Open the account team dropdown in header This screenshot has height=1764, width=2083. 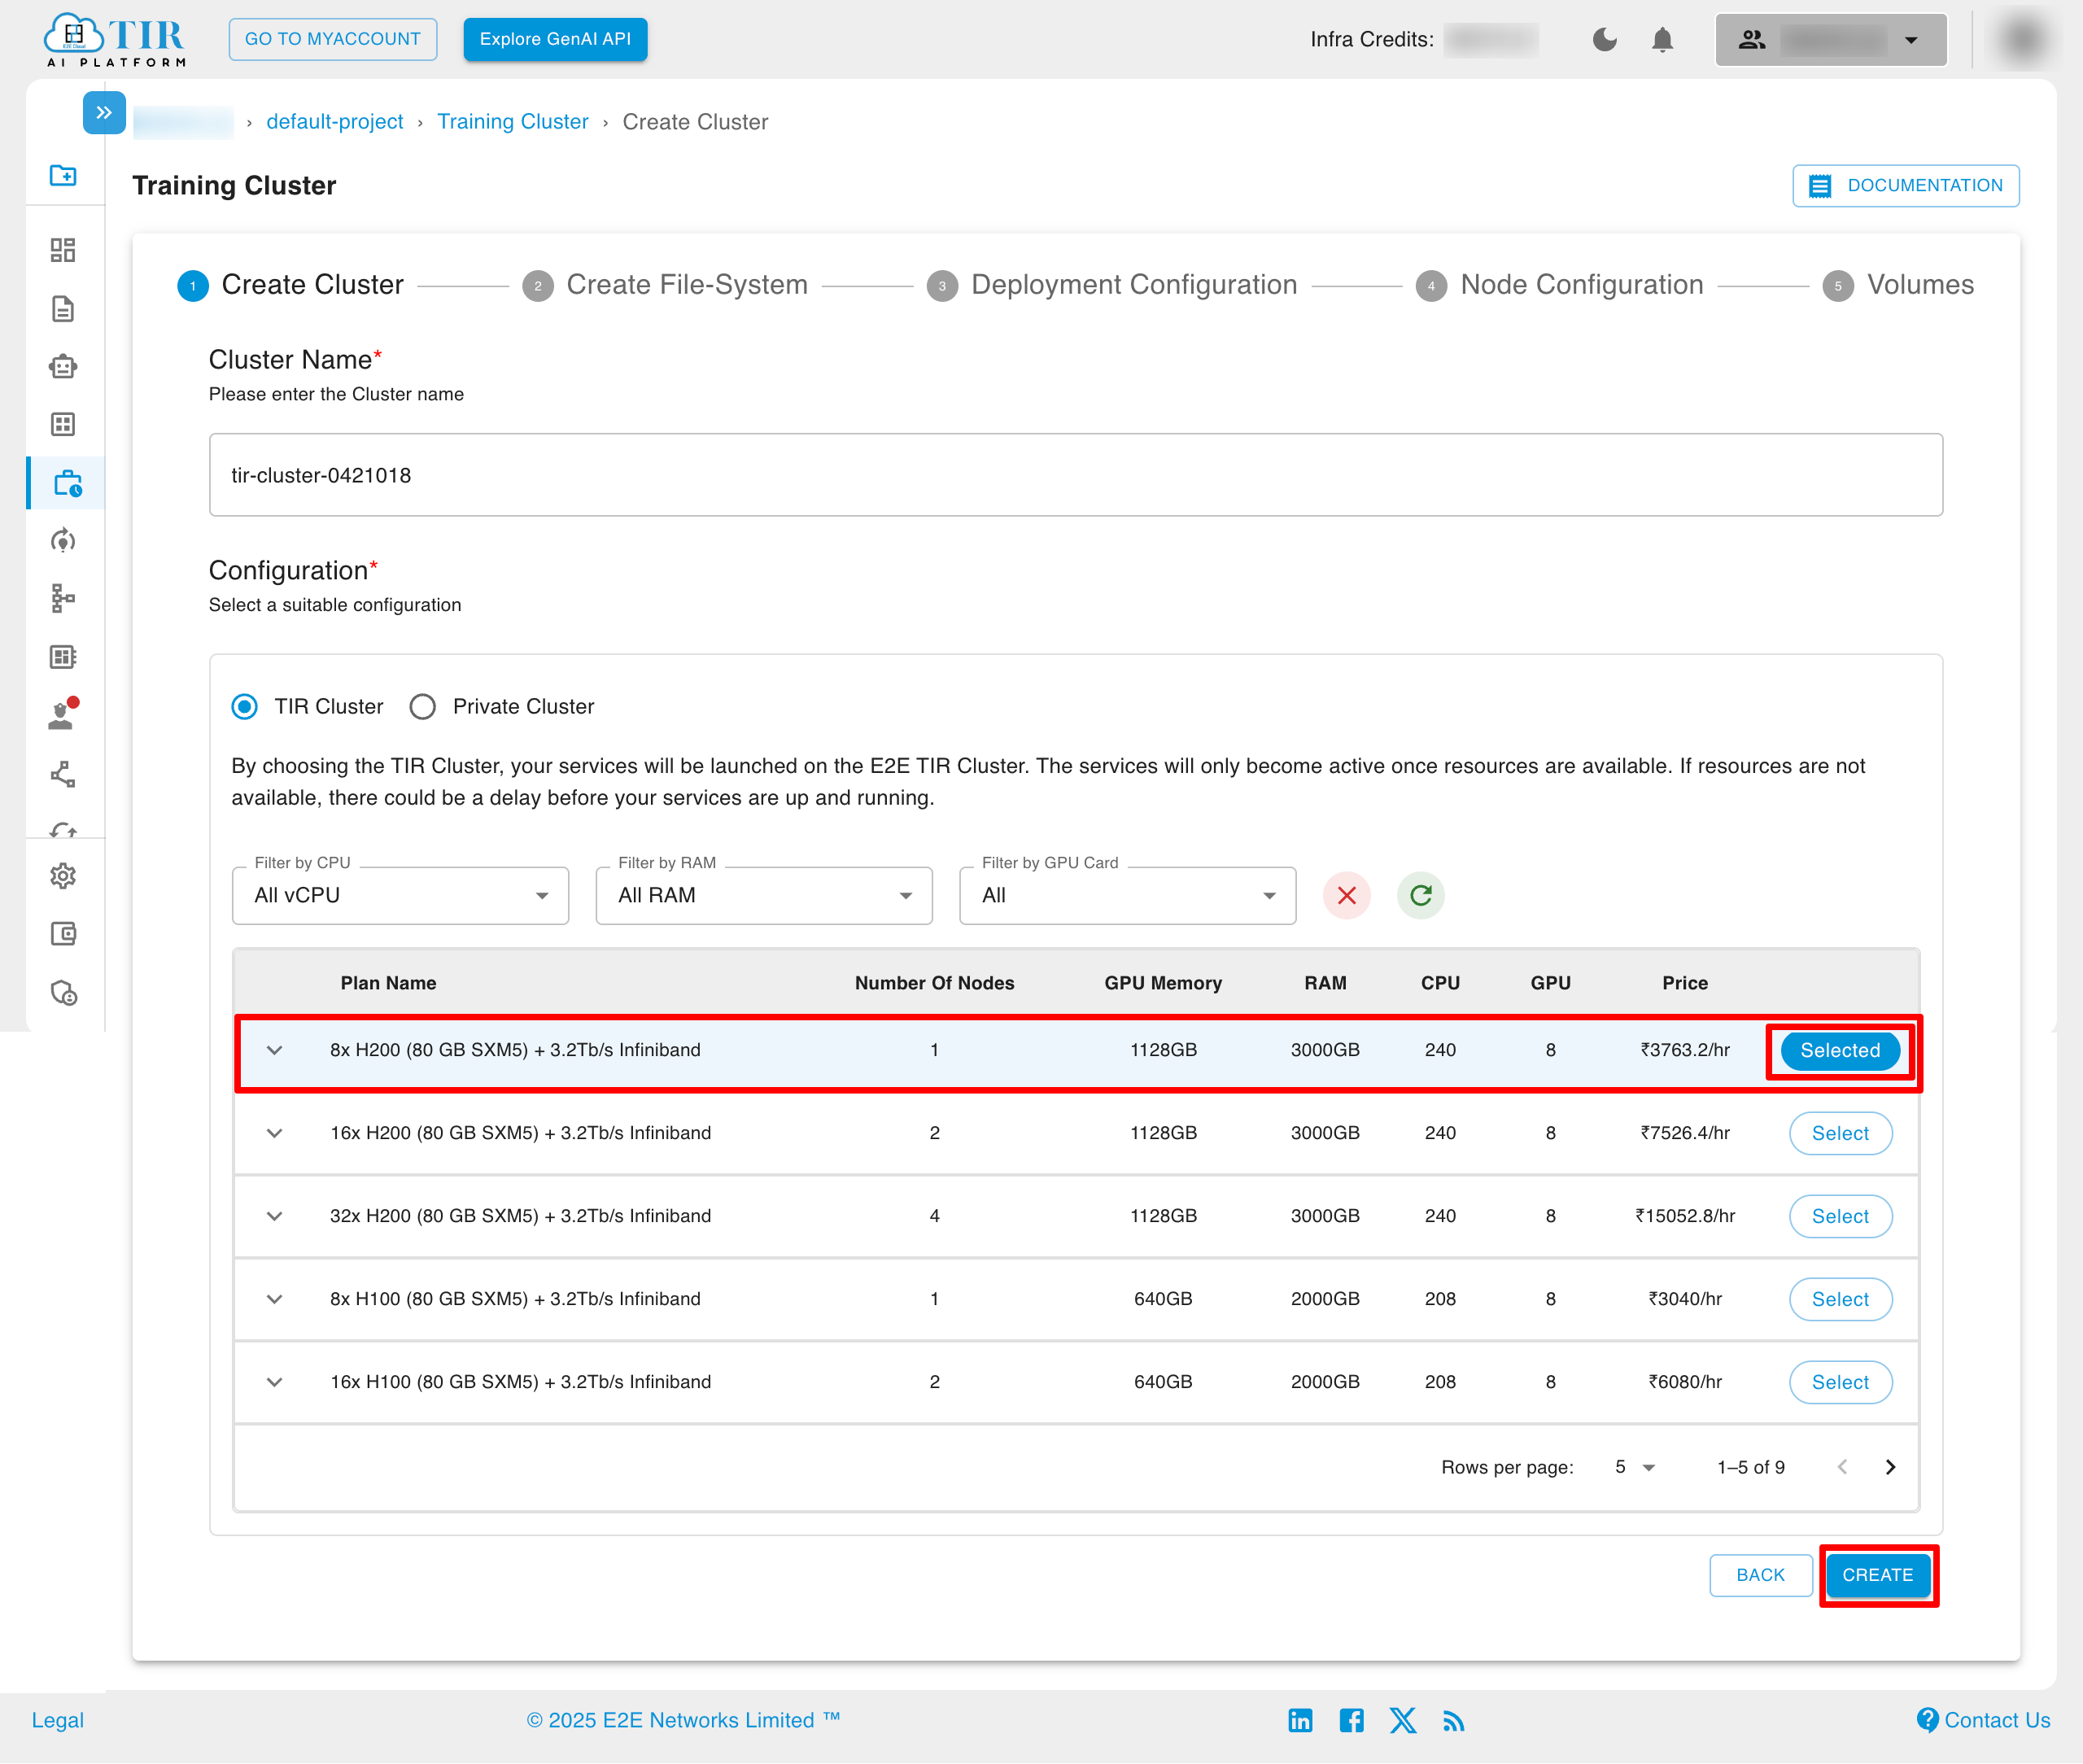pyautogui.click(x=1830, y=40)
